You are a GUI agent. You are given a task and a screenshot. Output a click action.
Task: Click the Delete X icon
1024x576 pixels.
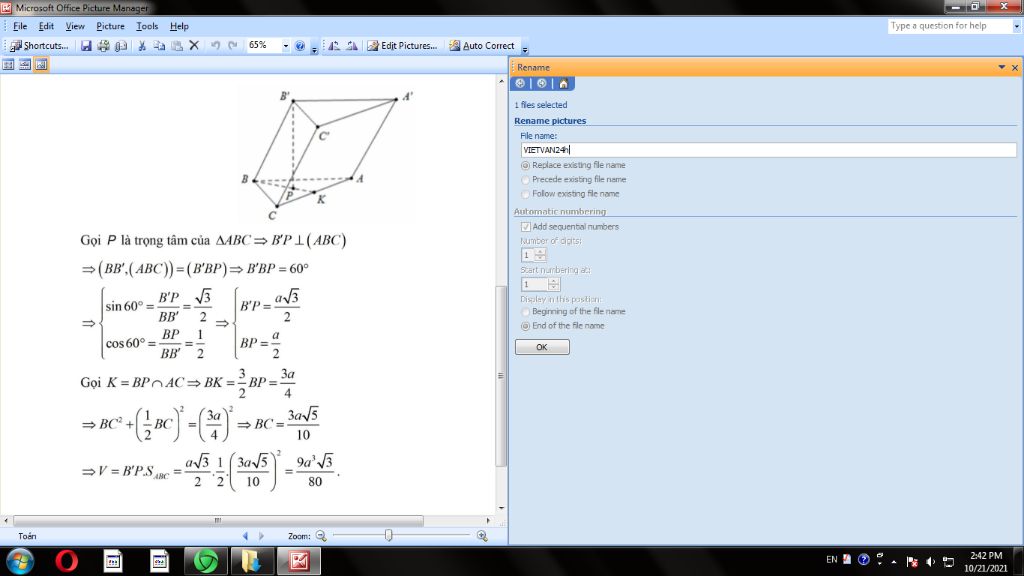pyautogui.click(x=194, y=46)
